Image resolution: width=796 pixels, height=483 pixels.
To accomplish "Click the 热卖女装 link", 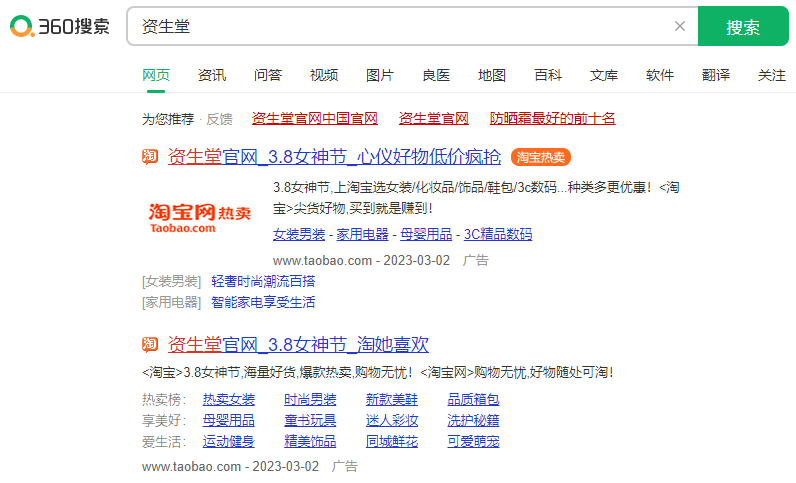I will point(228,400).
